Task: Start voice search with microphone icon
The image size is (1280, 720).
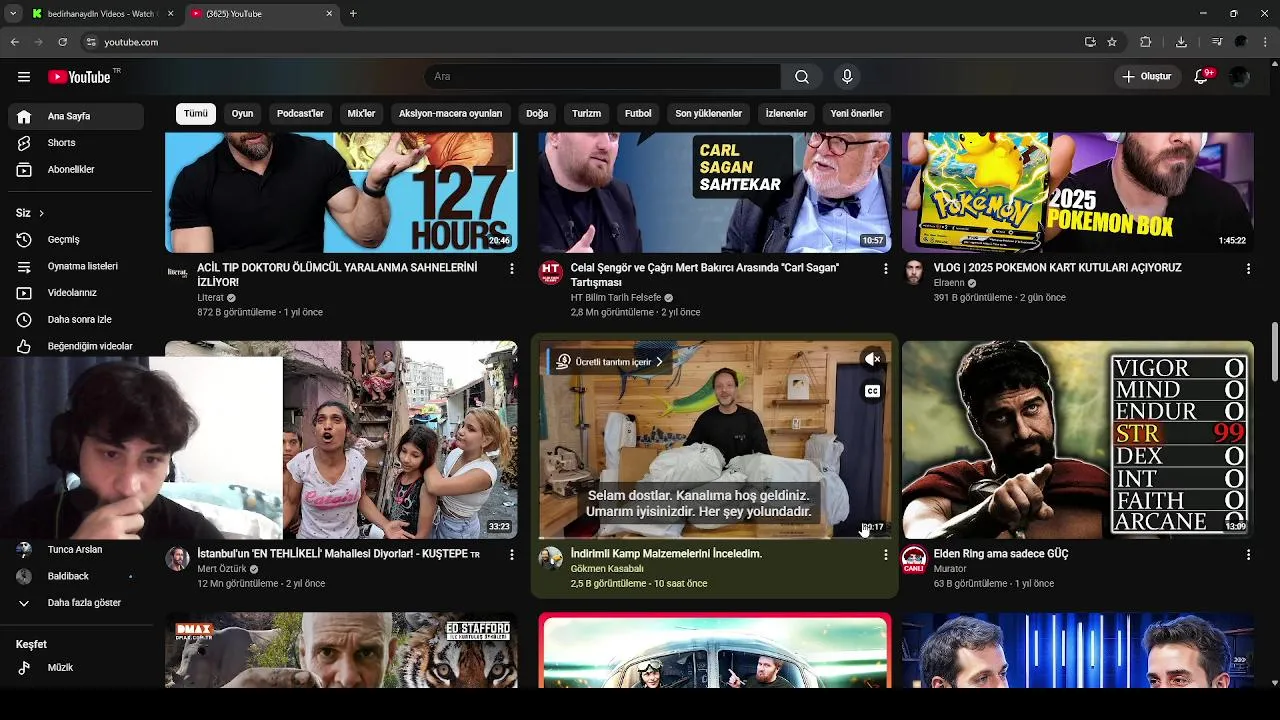Action: tap(847, 77)
